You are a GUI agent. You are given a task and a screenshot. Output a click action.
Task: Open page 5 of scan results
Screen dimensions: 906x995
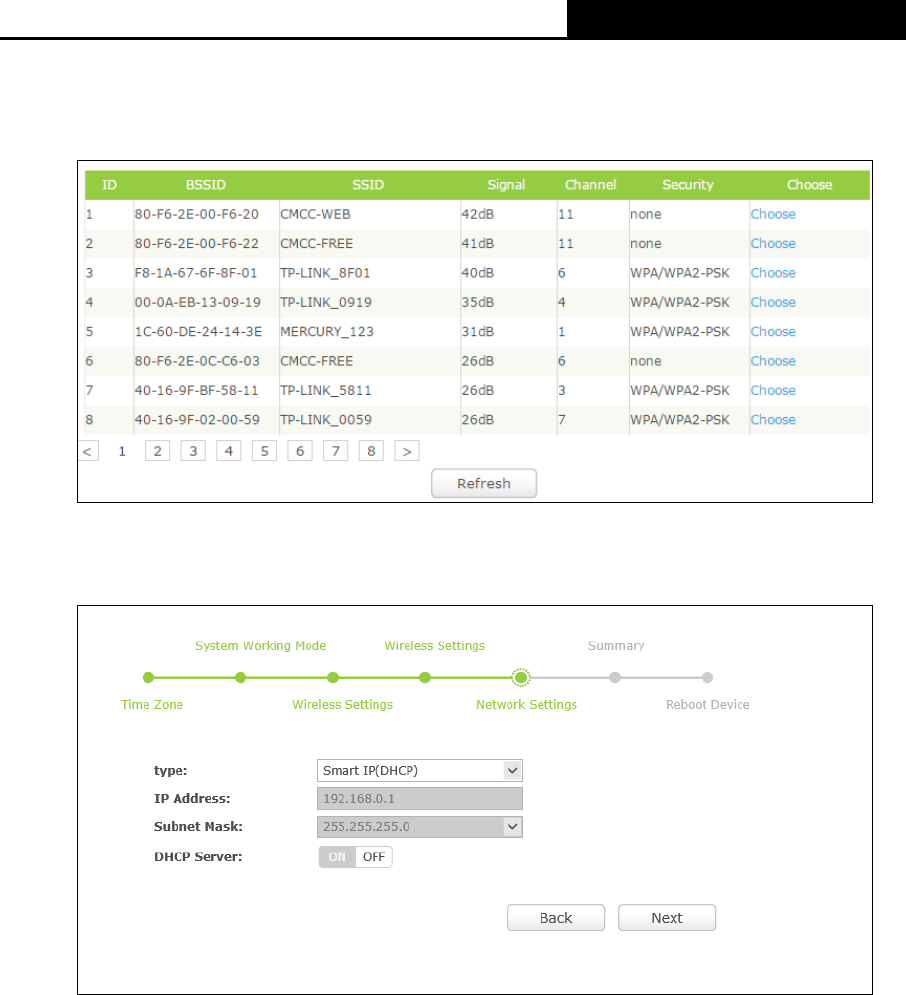coord(264,451)
